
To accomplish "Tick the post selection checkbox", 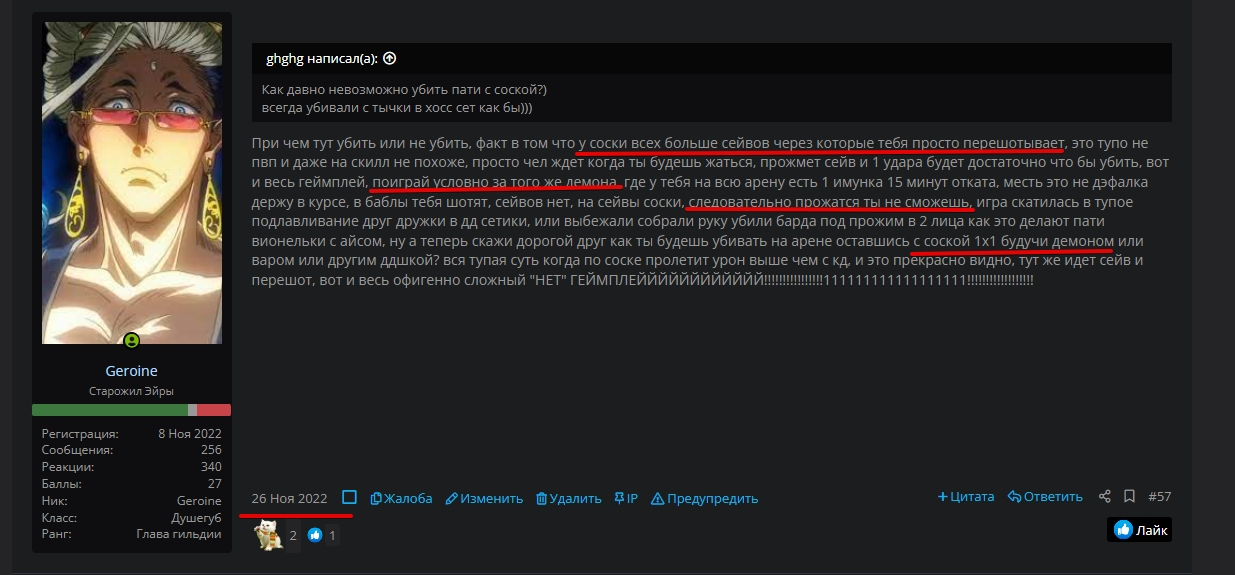I will point(349,497).
